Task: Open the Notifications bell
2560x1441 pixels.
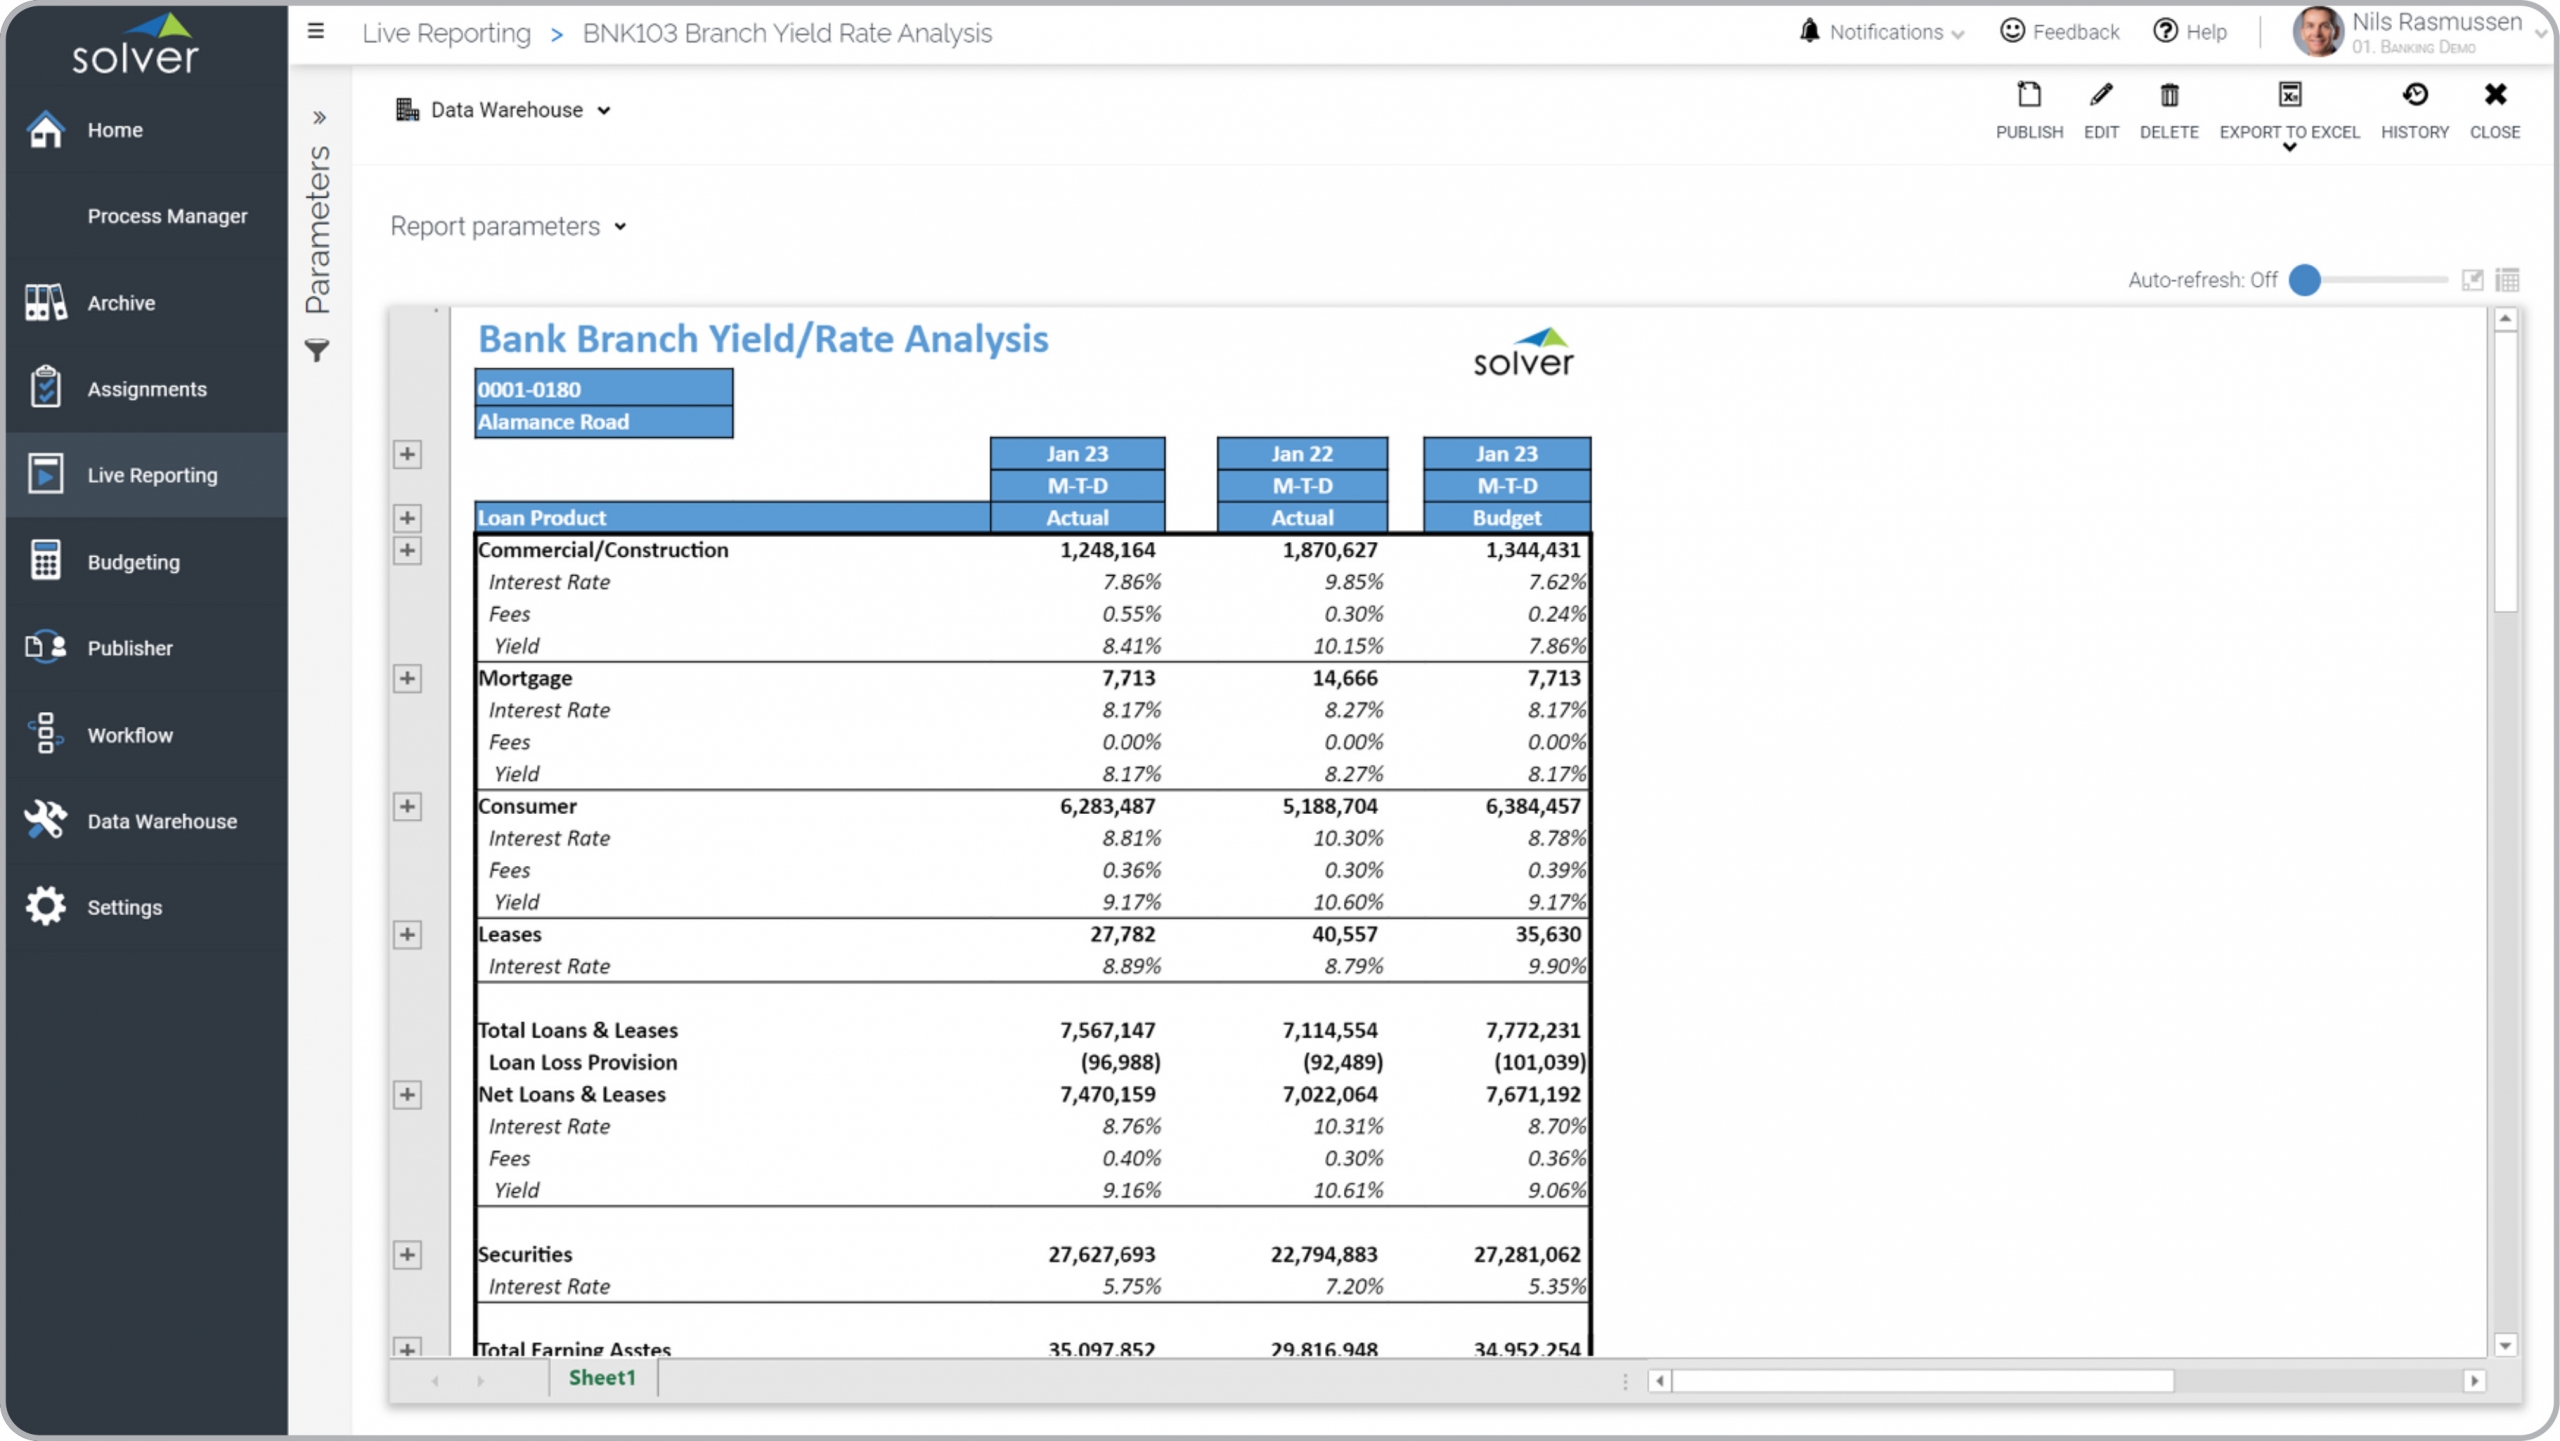Action: click(x=1809, y=31)
